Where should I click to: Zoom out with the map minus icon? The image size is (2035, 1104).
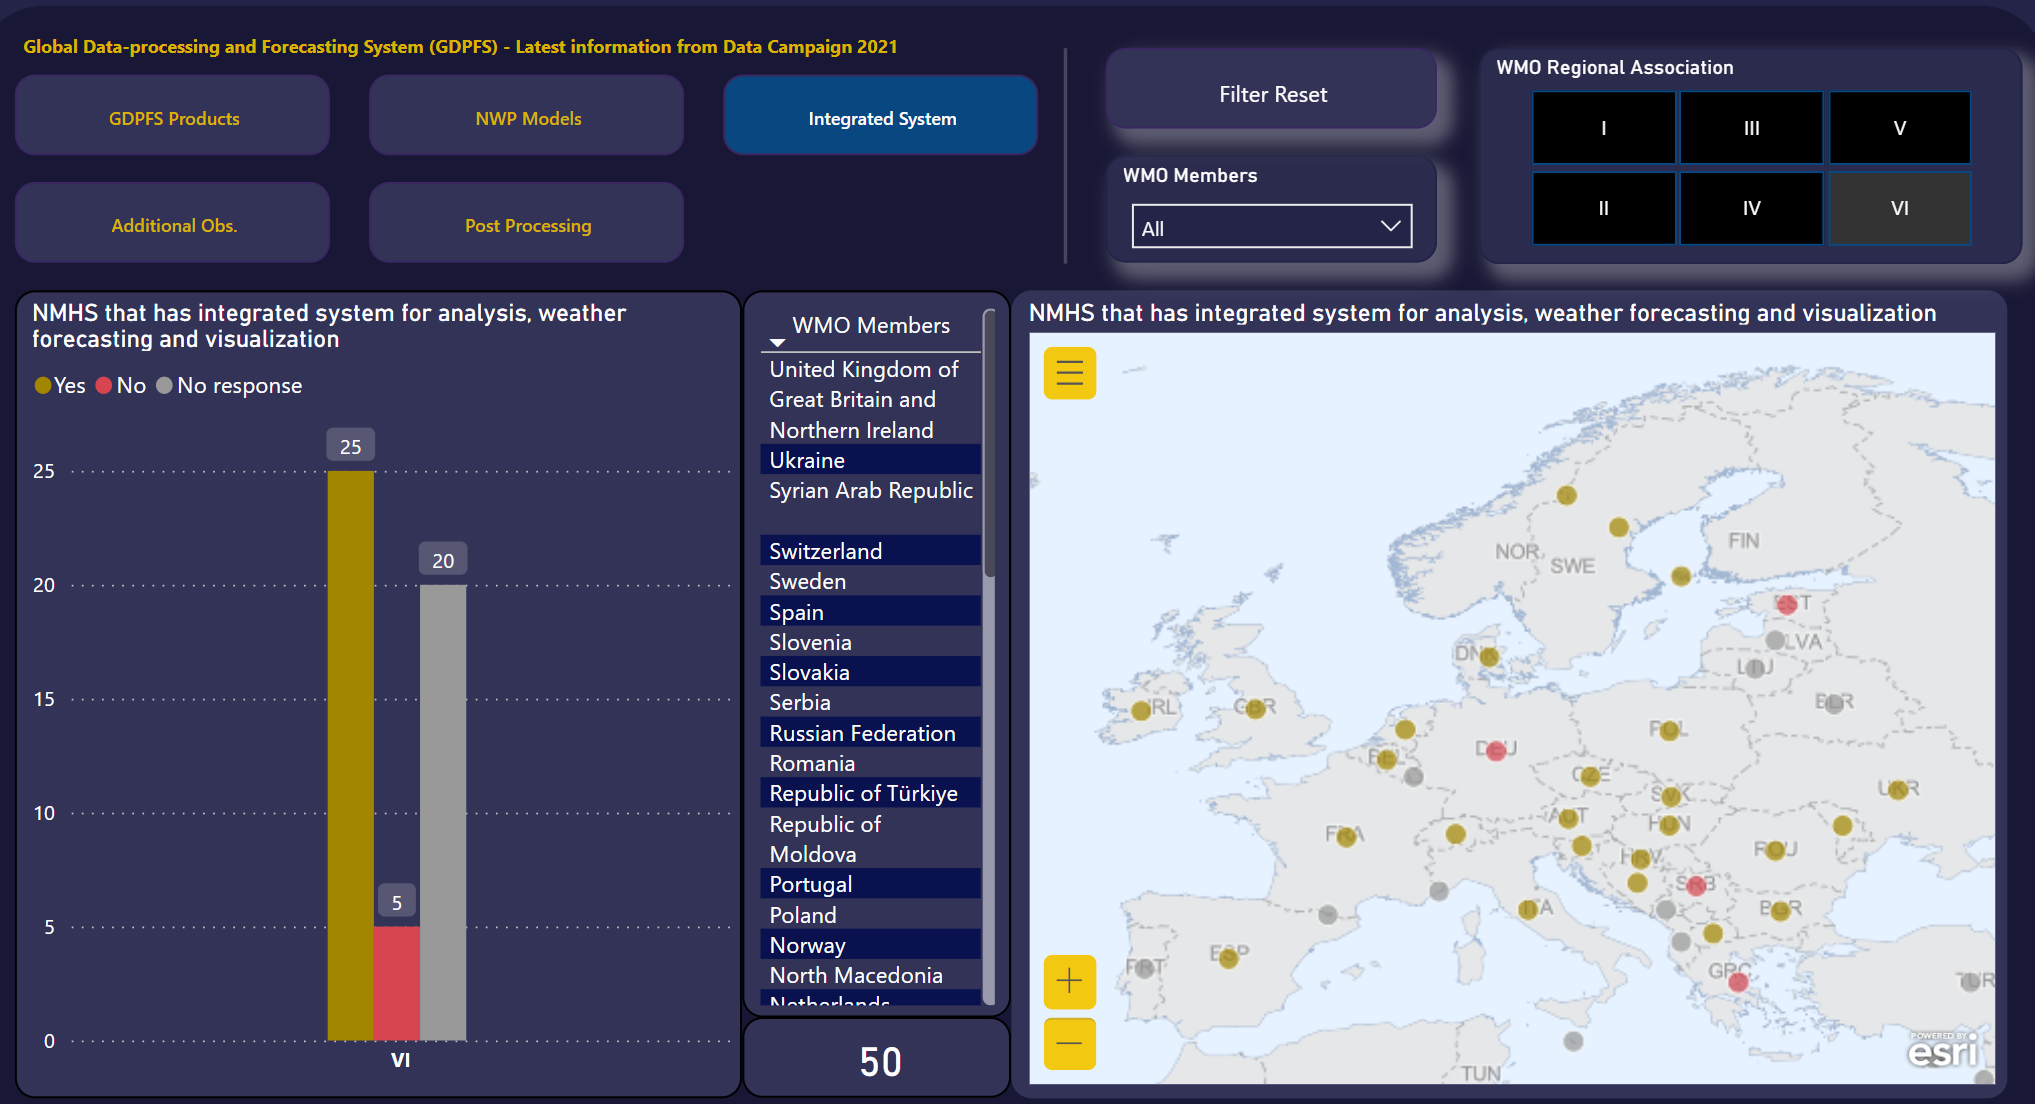click(1069, 1043)
